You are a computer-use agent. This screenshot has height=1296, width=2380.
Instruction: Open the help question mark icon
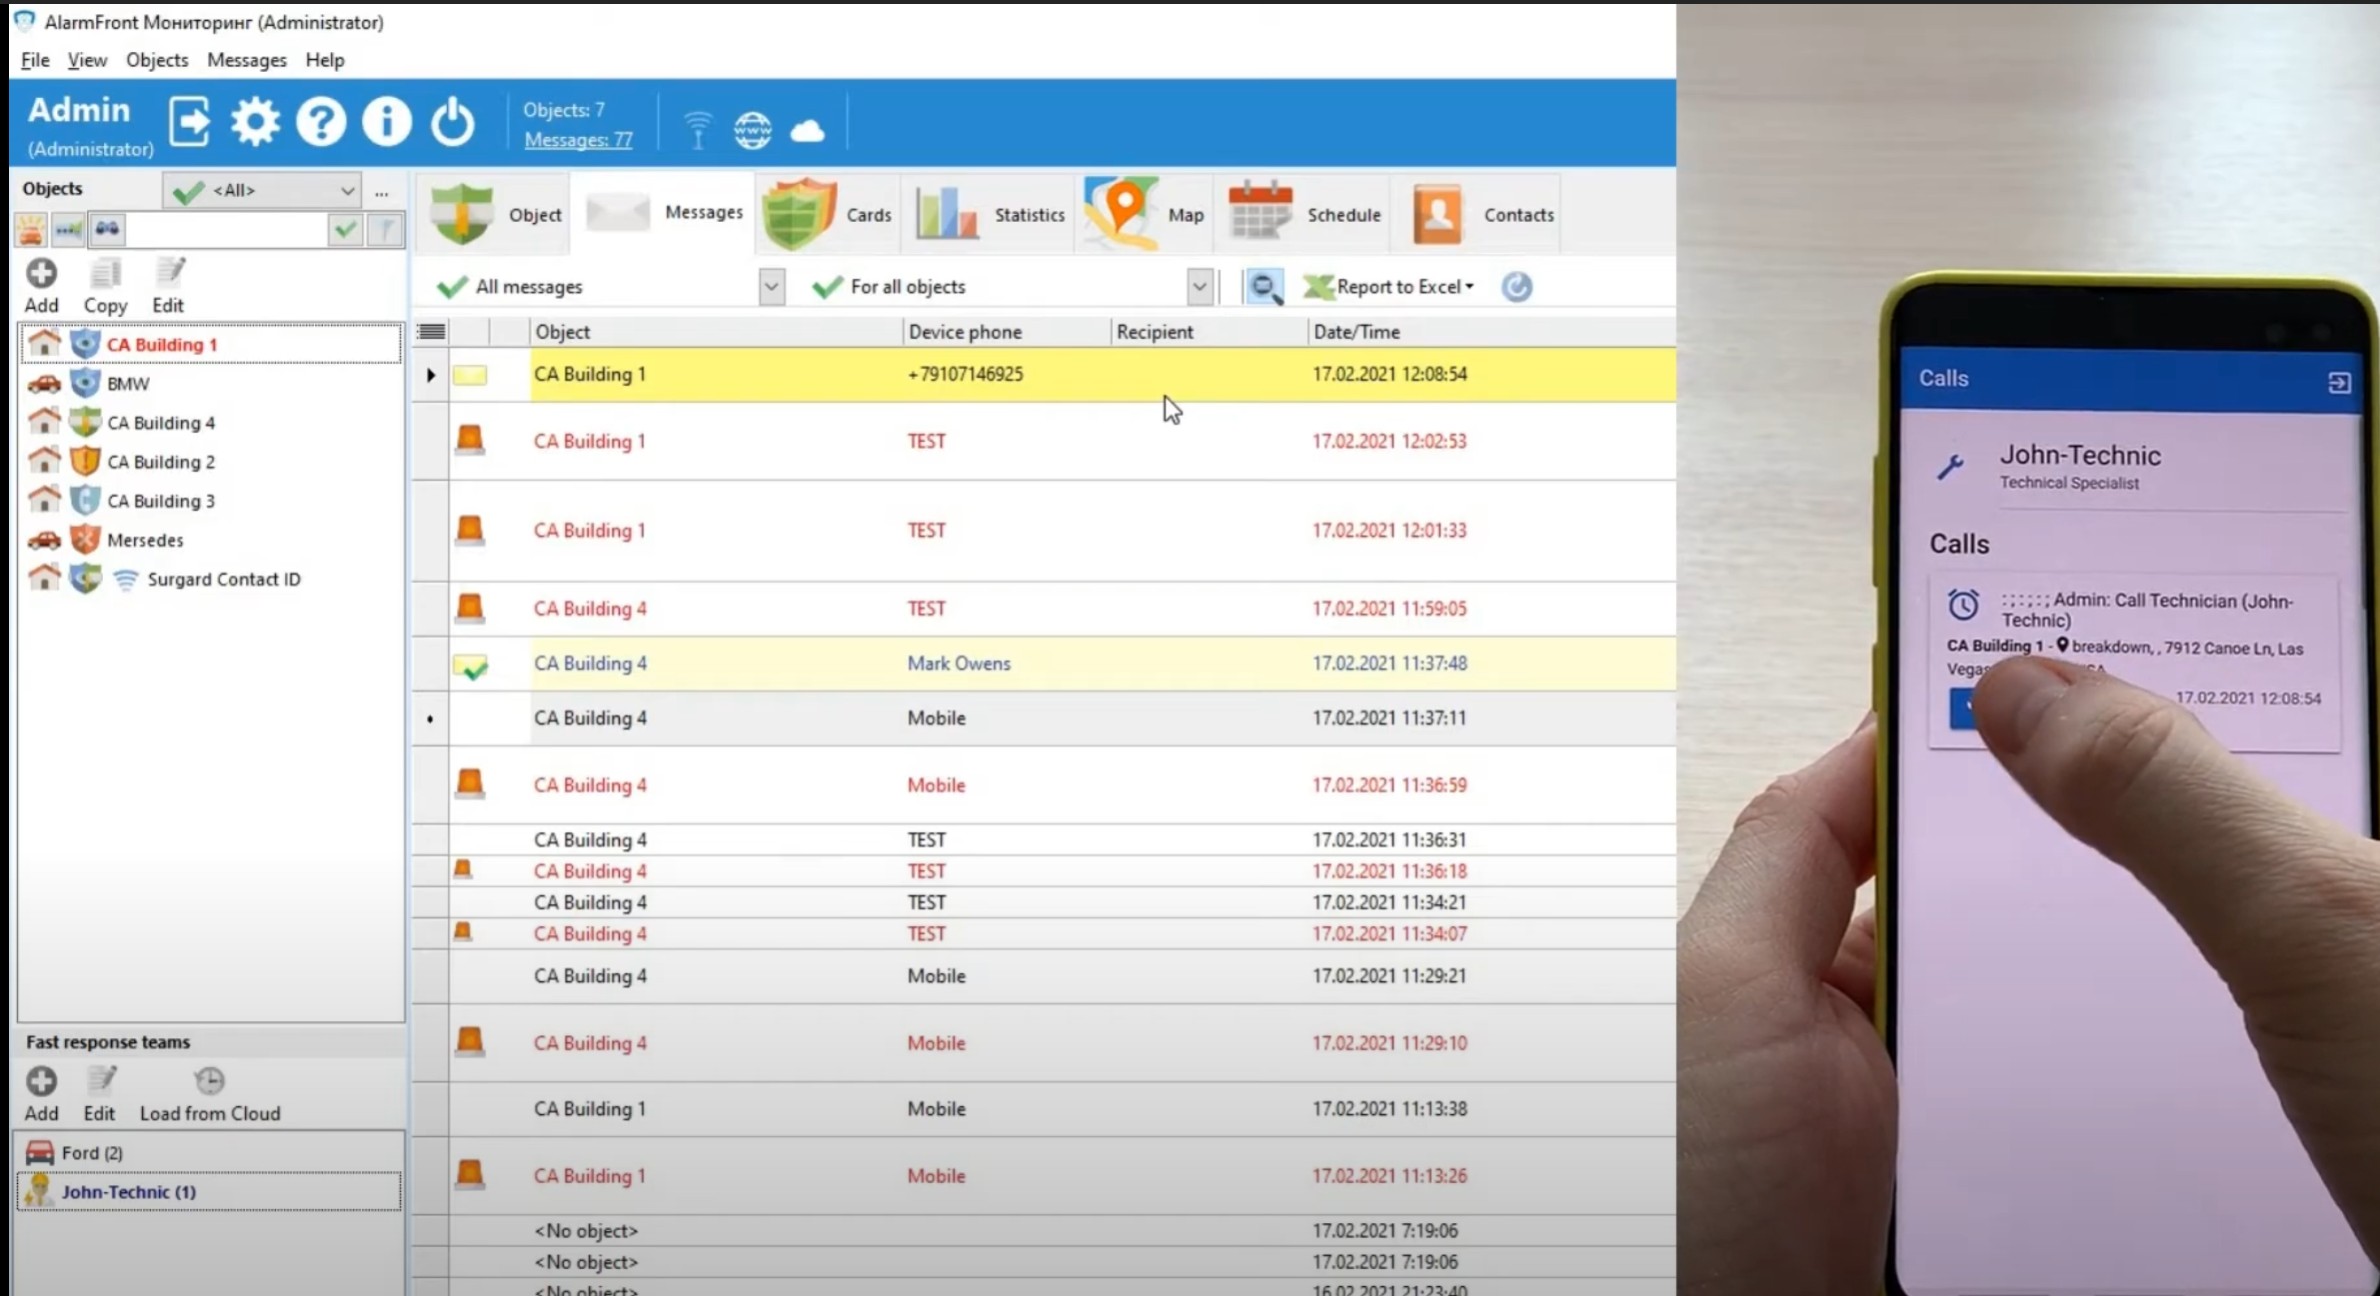click(x=321, y=123)
